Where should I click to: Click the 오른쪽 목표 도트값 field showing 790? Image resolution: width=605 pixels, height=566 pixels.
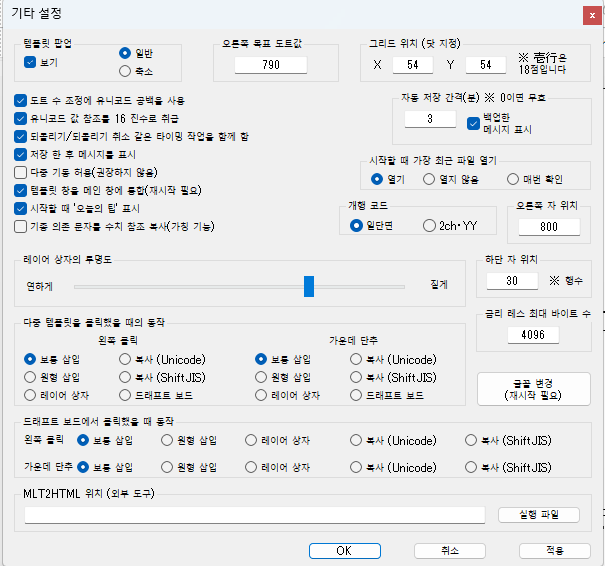pos(271,65)
